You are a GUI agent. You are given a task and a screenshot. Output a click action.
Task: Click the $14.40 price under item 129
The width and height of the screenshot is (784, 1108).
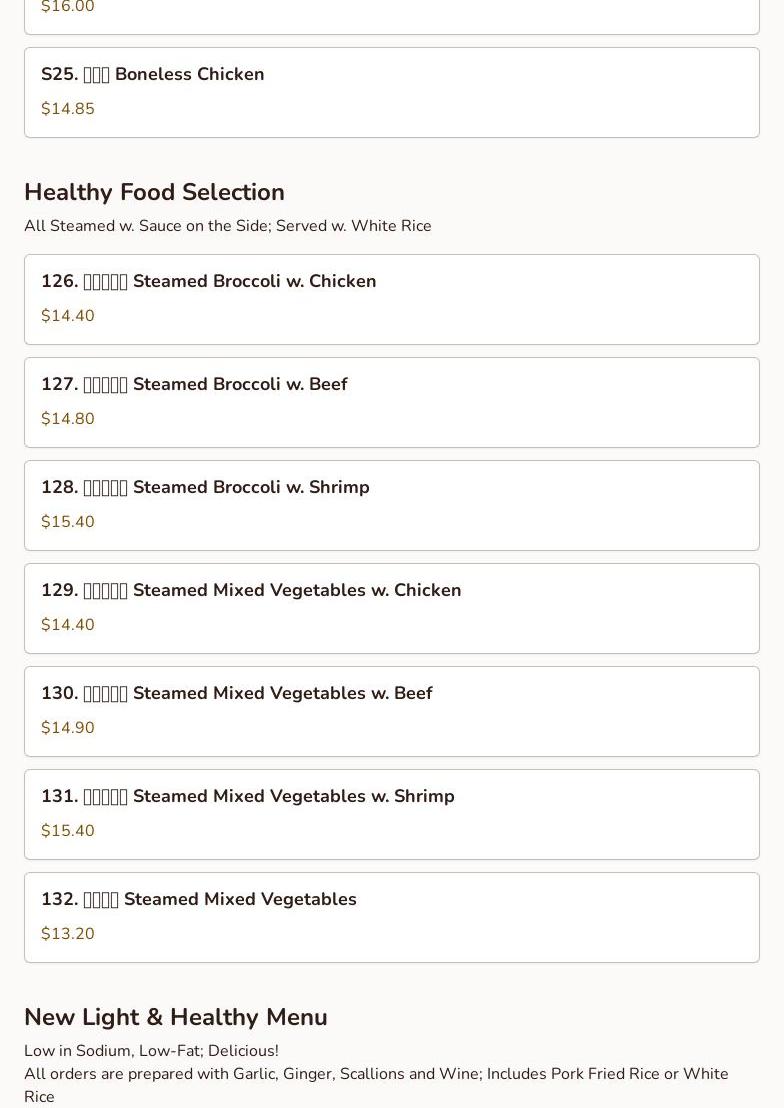(68, 625)
